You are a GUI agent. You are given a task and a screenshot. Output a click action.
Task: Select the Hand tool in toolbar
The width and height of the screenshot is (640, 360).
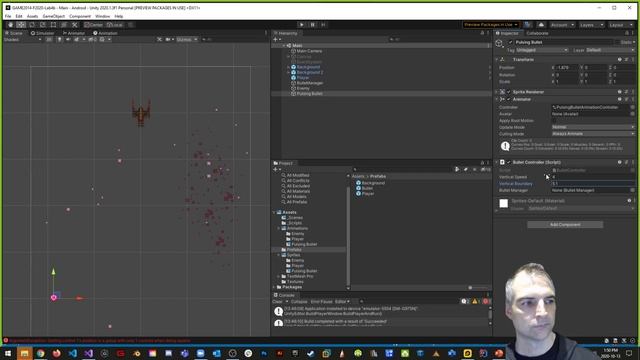click(10, 25)
